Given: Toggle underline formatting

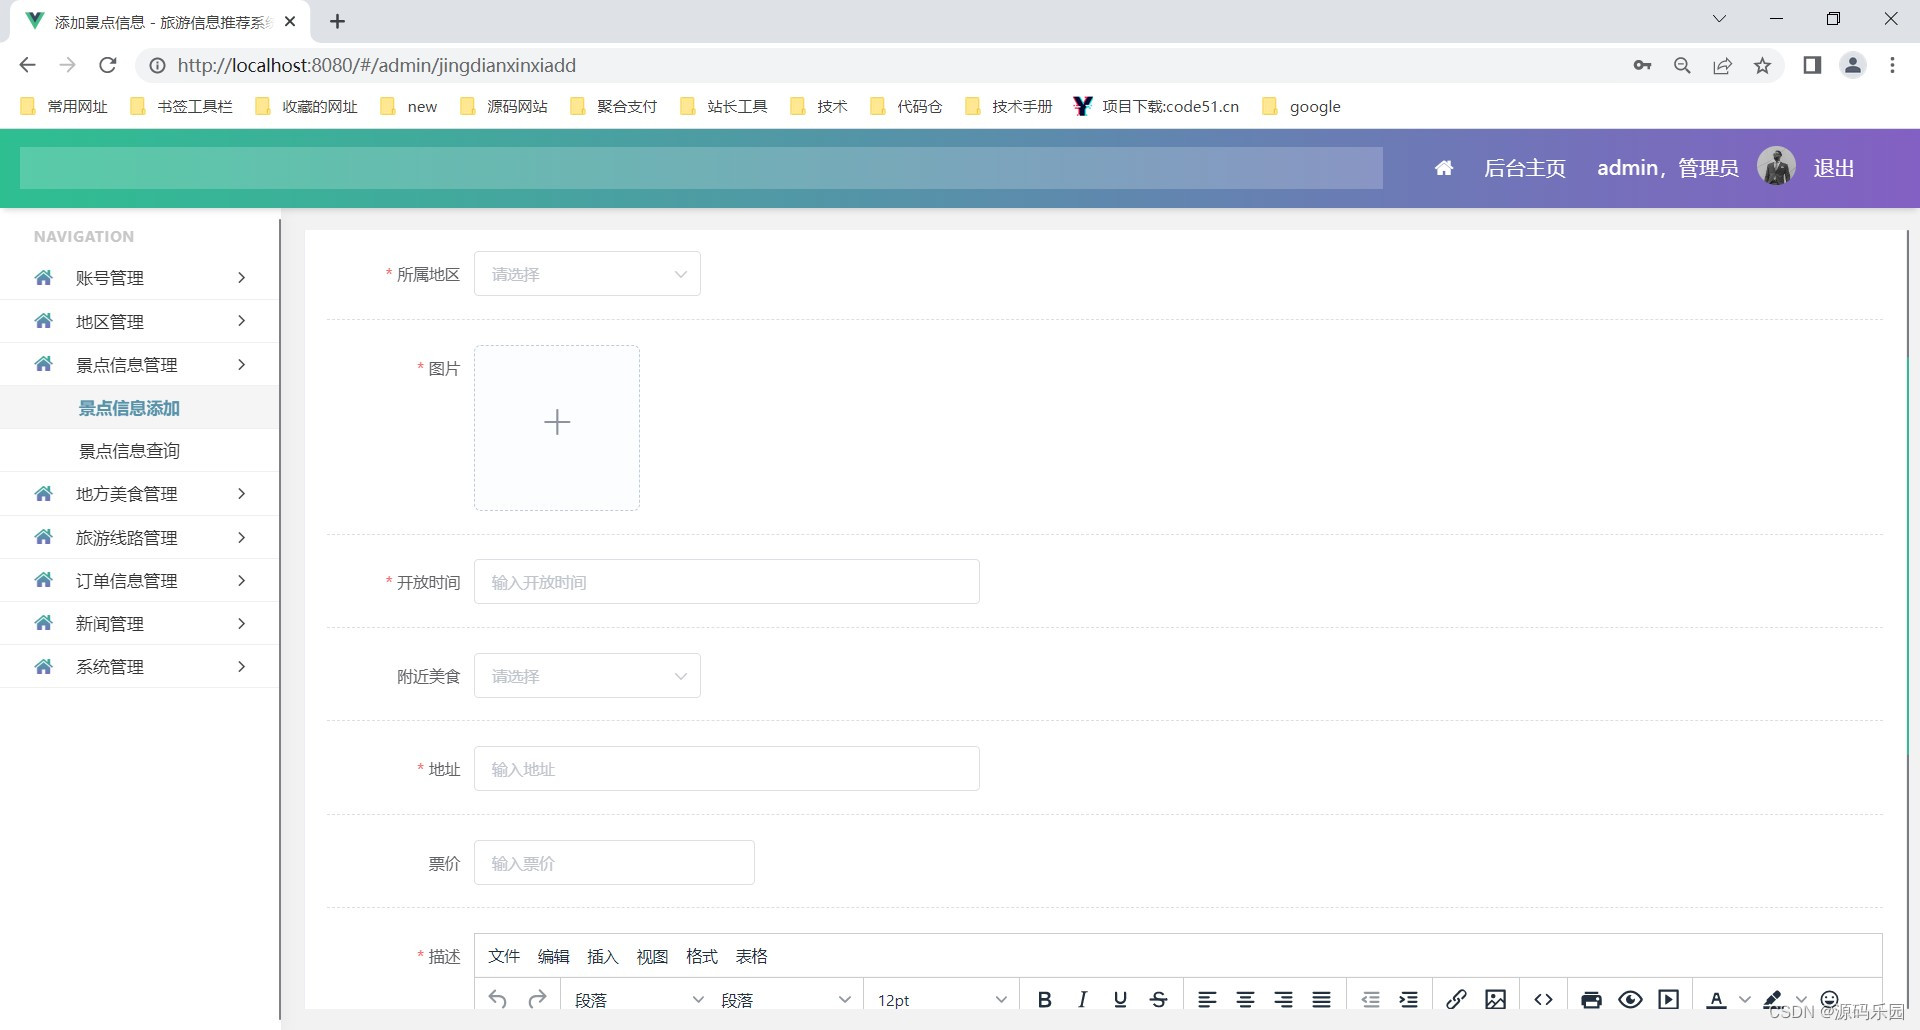Looking at the screenshot, I should pos(1119,998).
